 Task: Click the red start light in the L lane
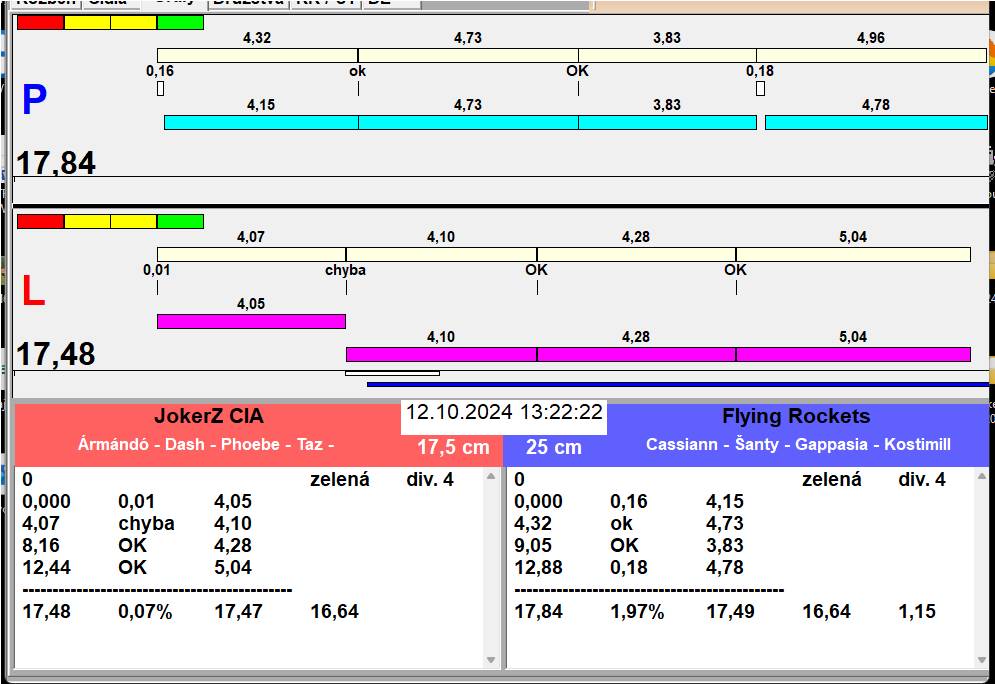pyautogui.click(x=41, y=221)
